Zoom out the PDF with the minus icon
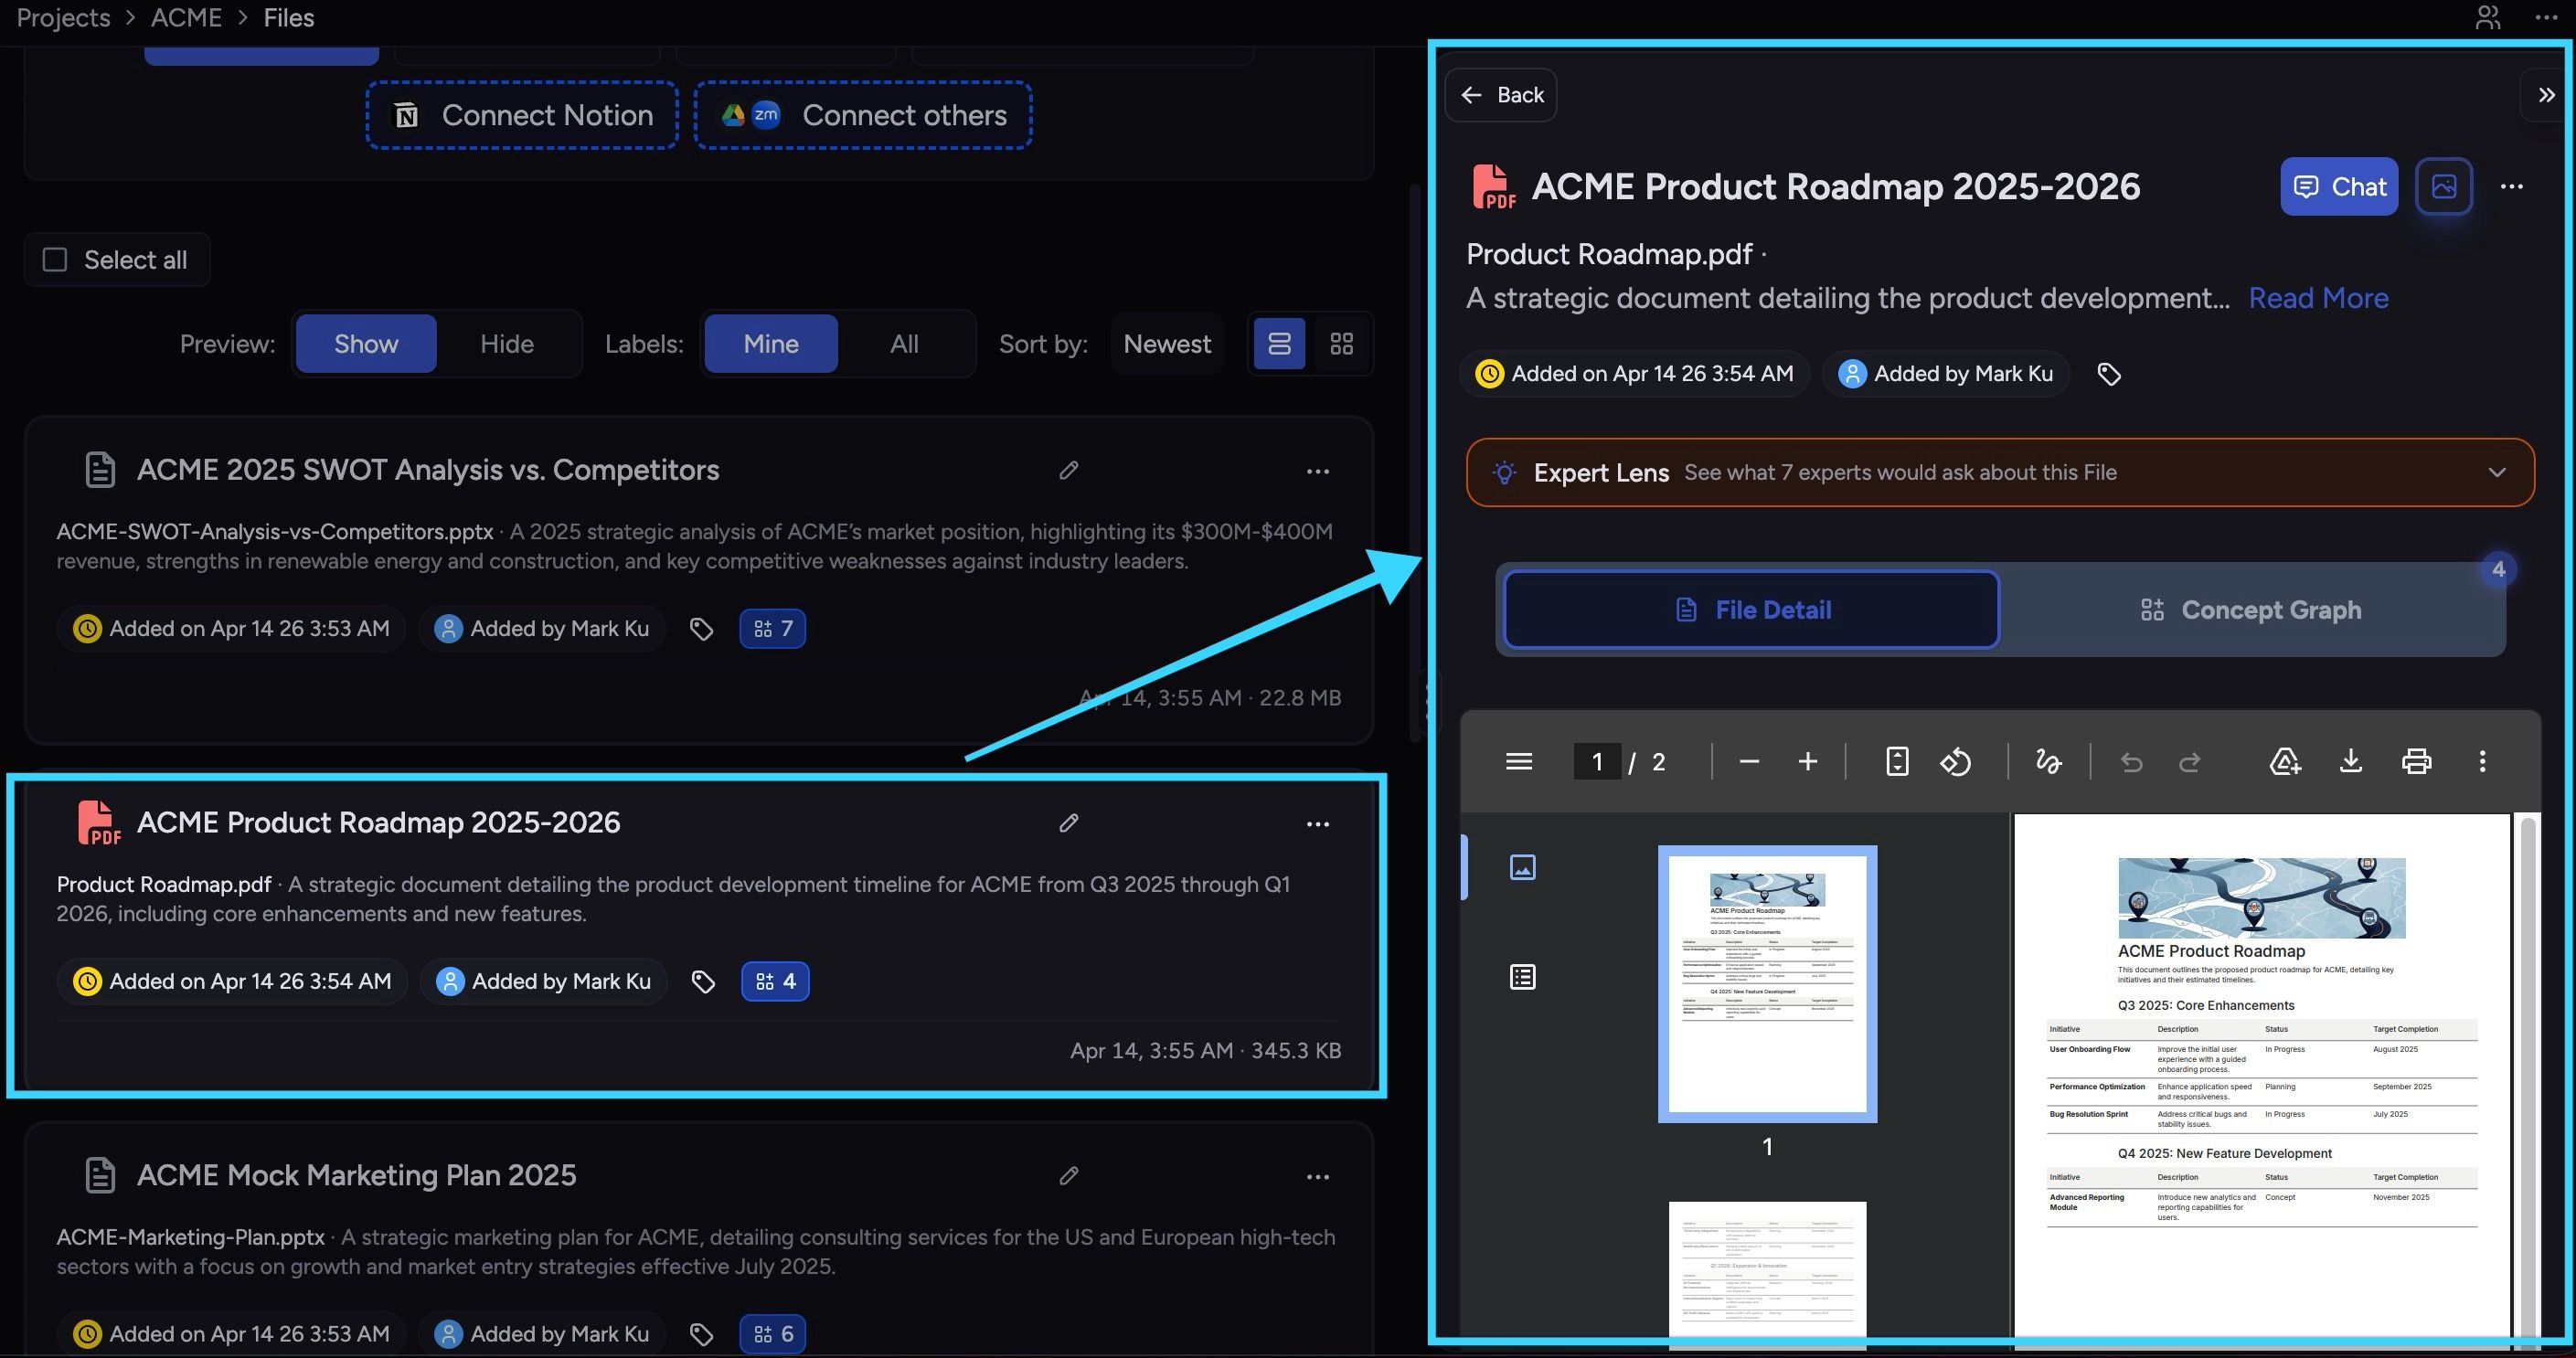Screen dimensions: 2576x1358 [1748, 762]
